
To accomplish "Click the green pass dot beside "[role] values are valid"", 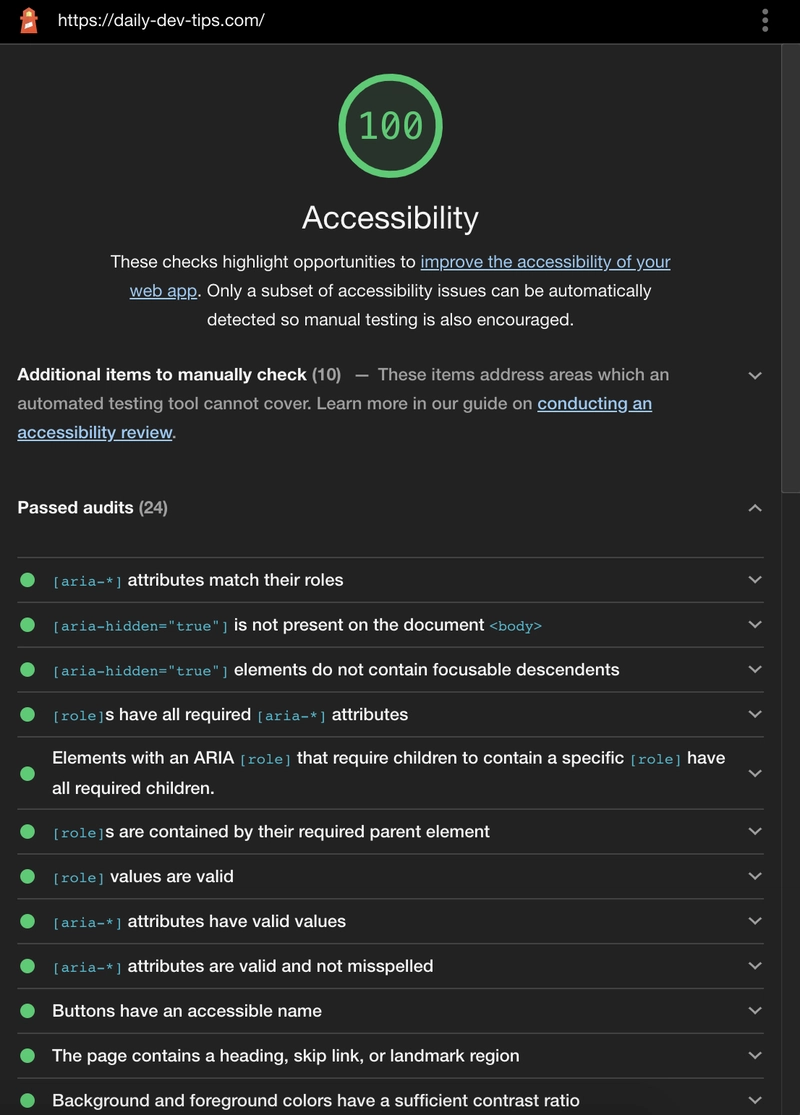I will 27,877.
